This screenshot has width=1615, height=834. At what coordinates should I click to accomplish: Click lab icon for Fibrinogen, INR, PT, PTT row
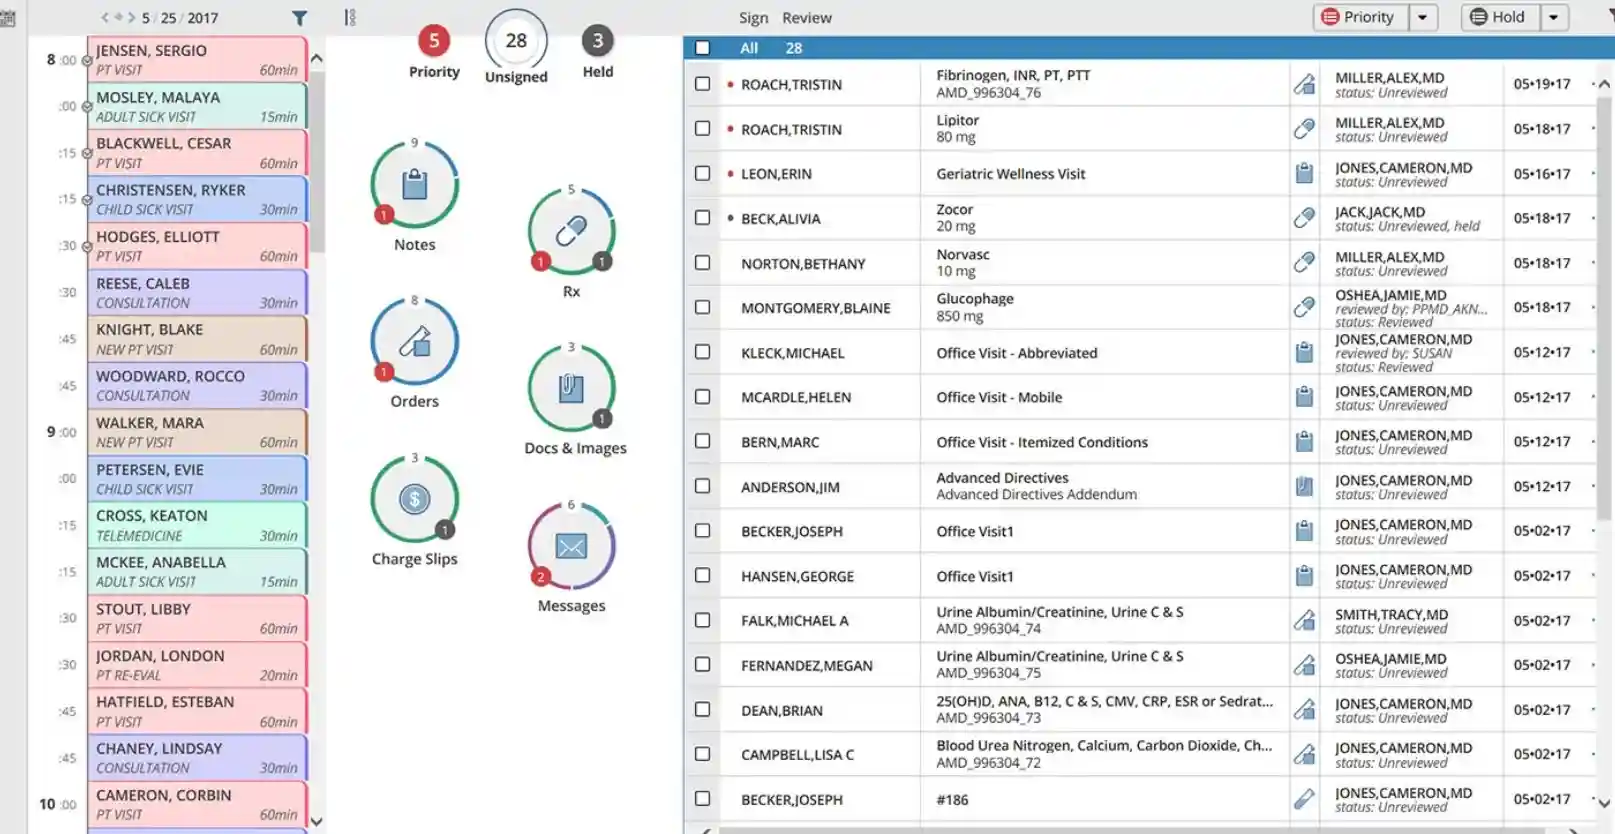(1304, 84)
